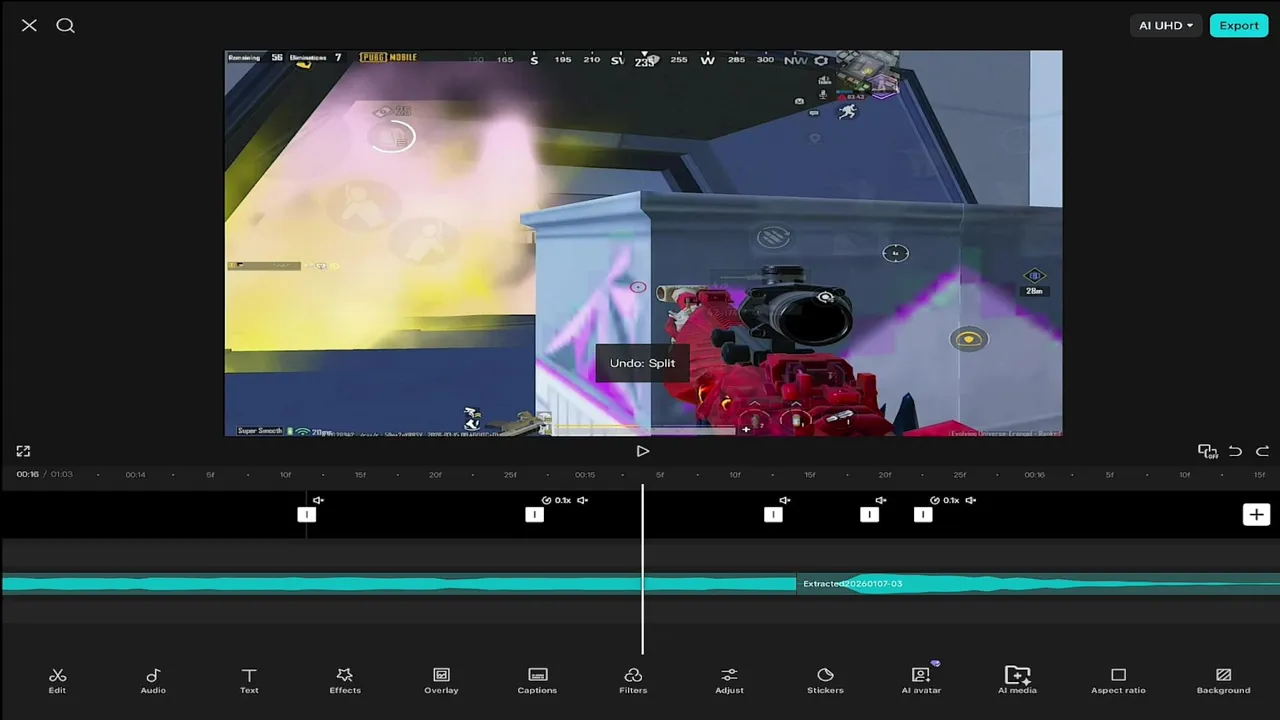Click the first 0.1x speed indicator

(557, 500)
